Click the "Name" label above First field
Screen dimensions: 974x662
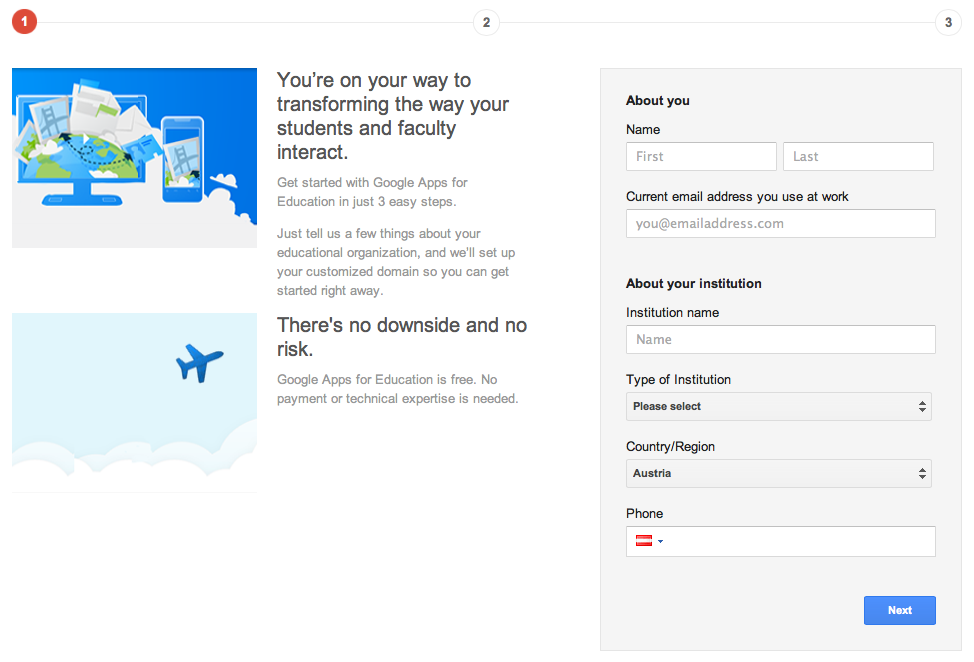point(643,130)
